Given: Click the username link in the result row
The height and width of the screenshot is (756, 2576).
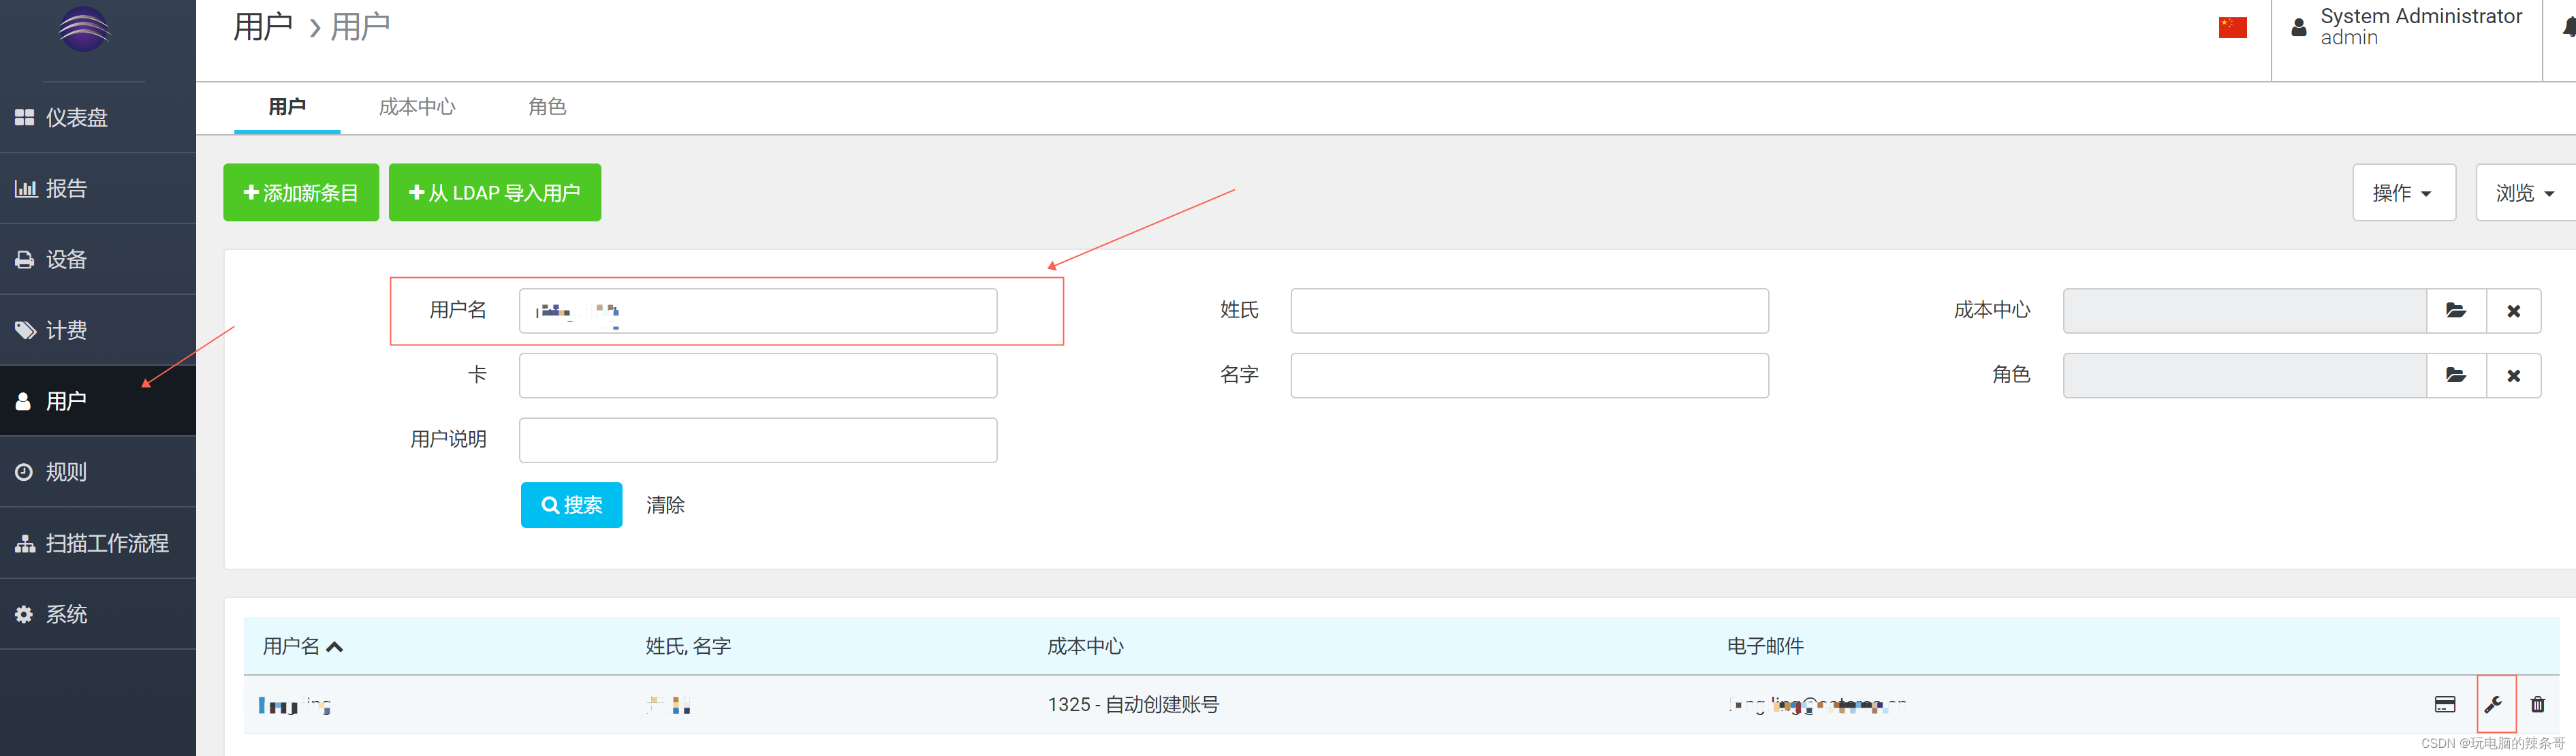Looking at the screenshot, I should coord(295,705).
